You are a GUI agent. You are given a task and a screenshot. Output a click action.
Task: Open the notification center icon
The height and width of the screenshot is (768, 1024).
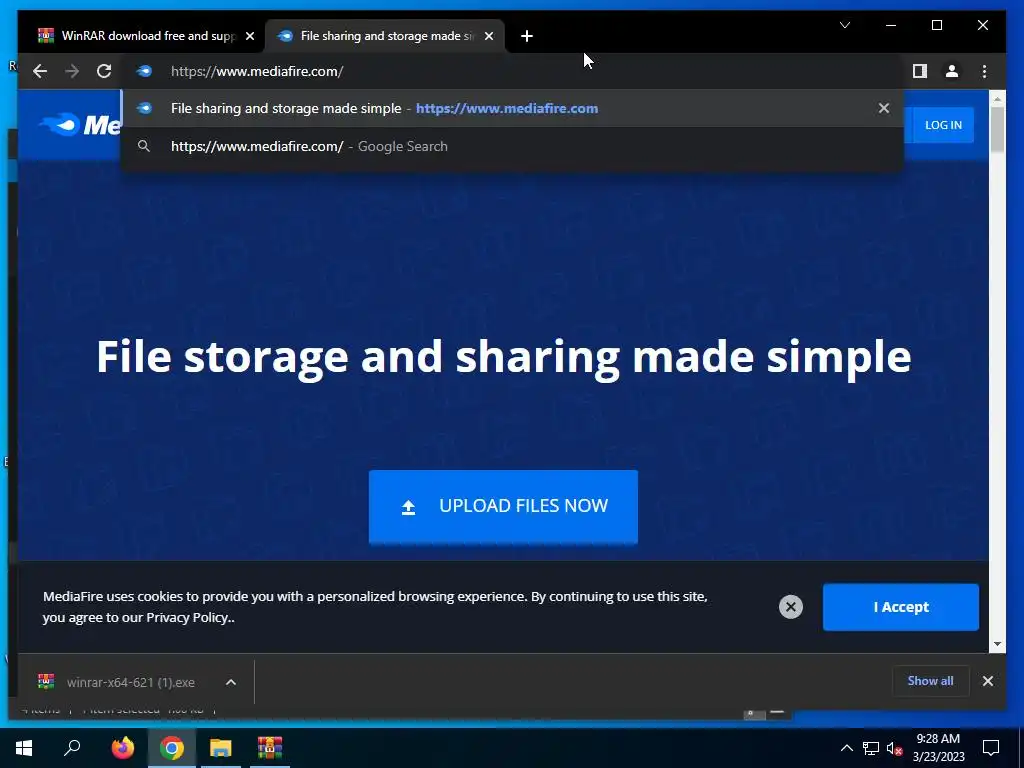[991, 748]
